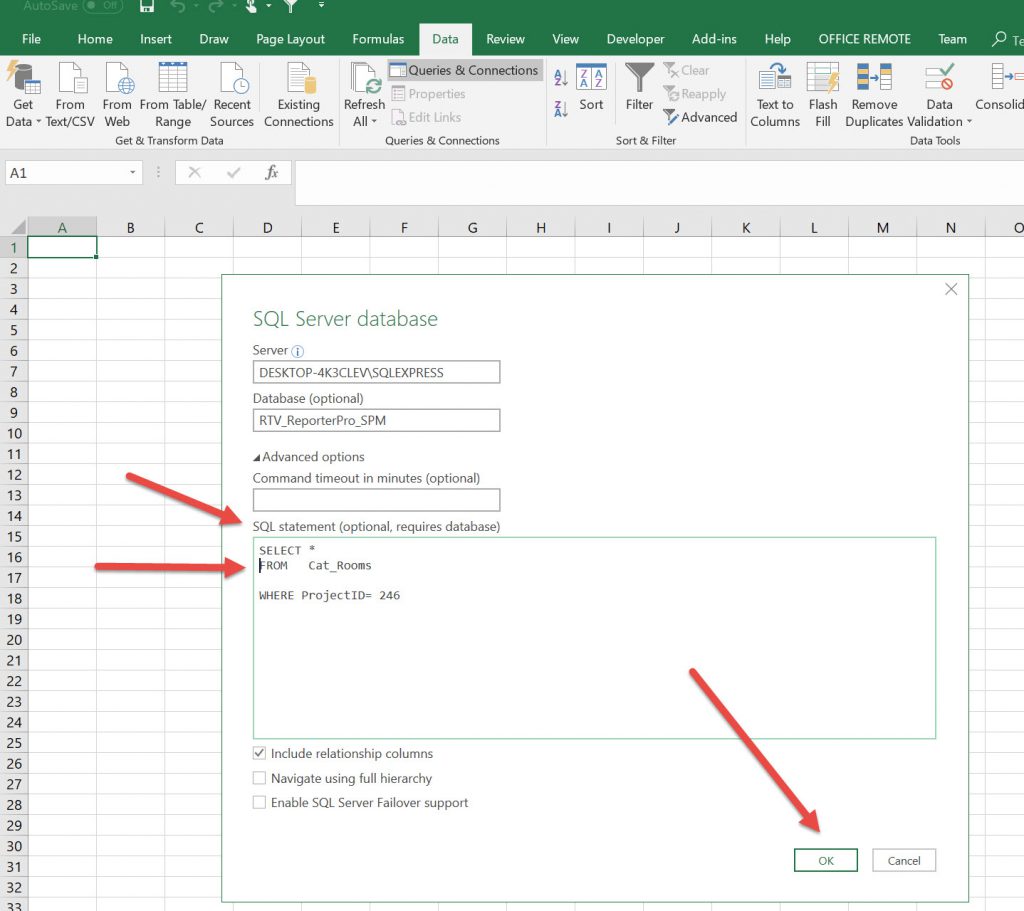1024x911 pixels.
Task: Enable SQL Server Failover support checkbox
Action: click(x=260, y=803)
